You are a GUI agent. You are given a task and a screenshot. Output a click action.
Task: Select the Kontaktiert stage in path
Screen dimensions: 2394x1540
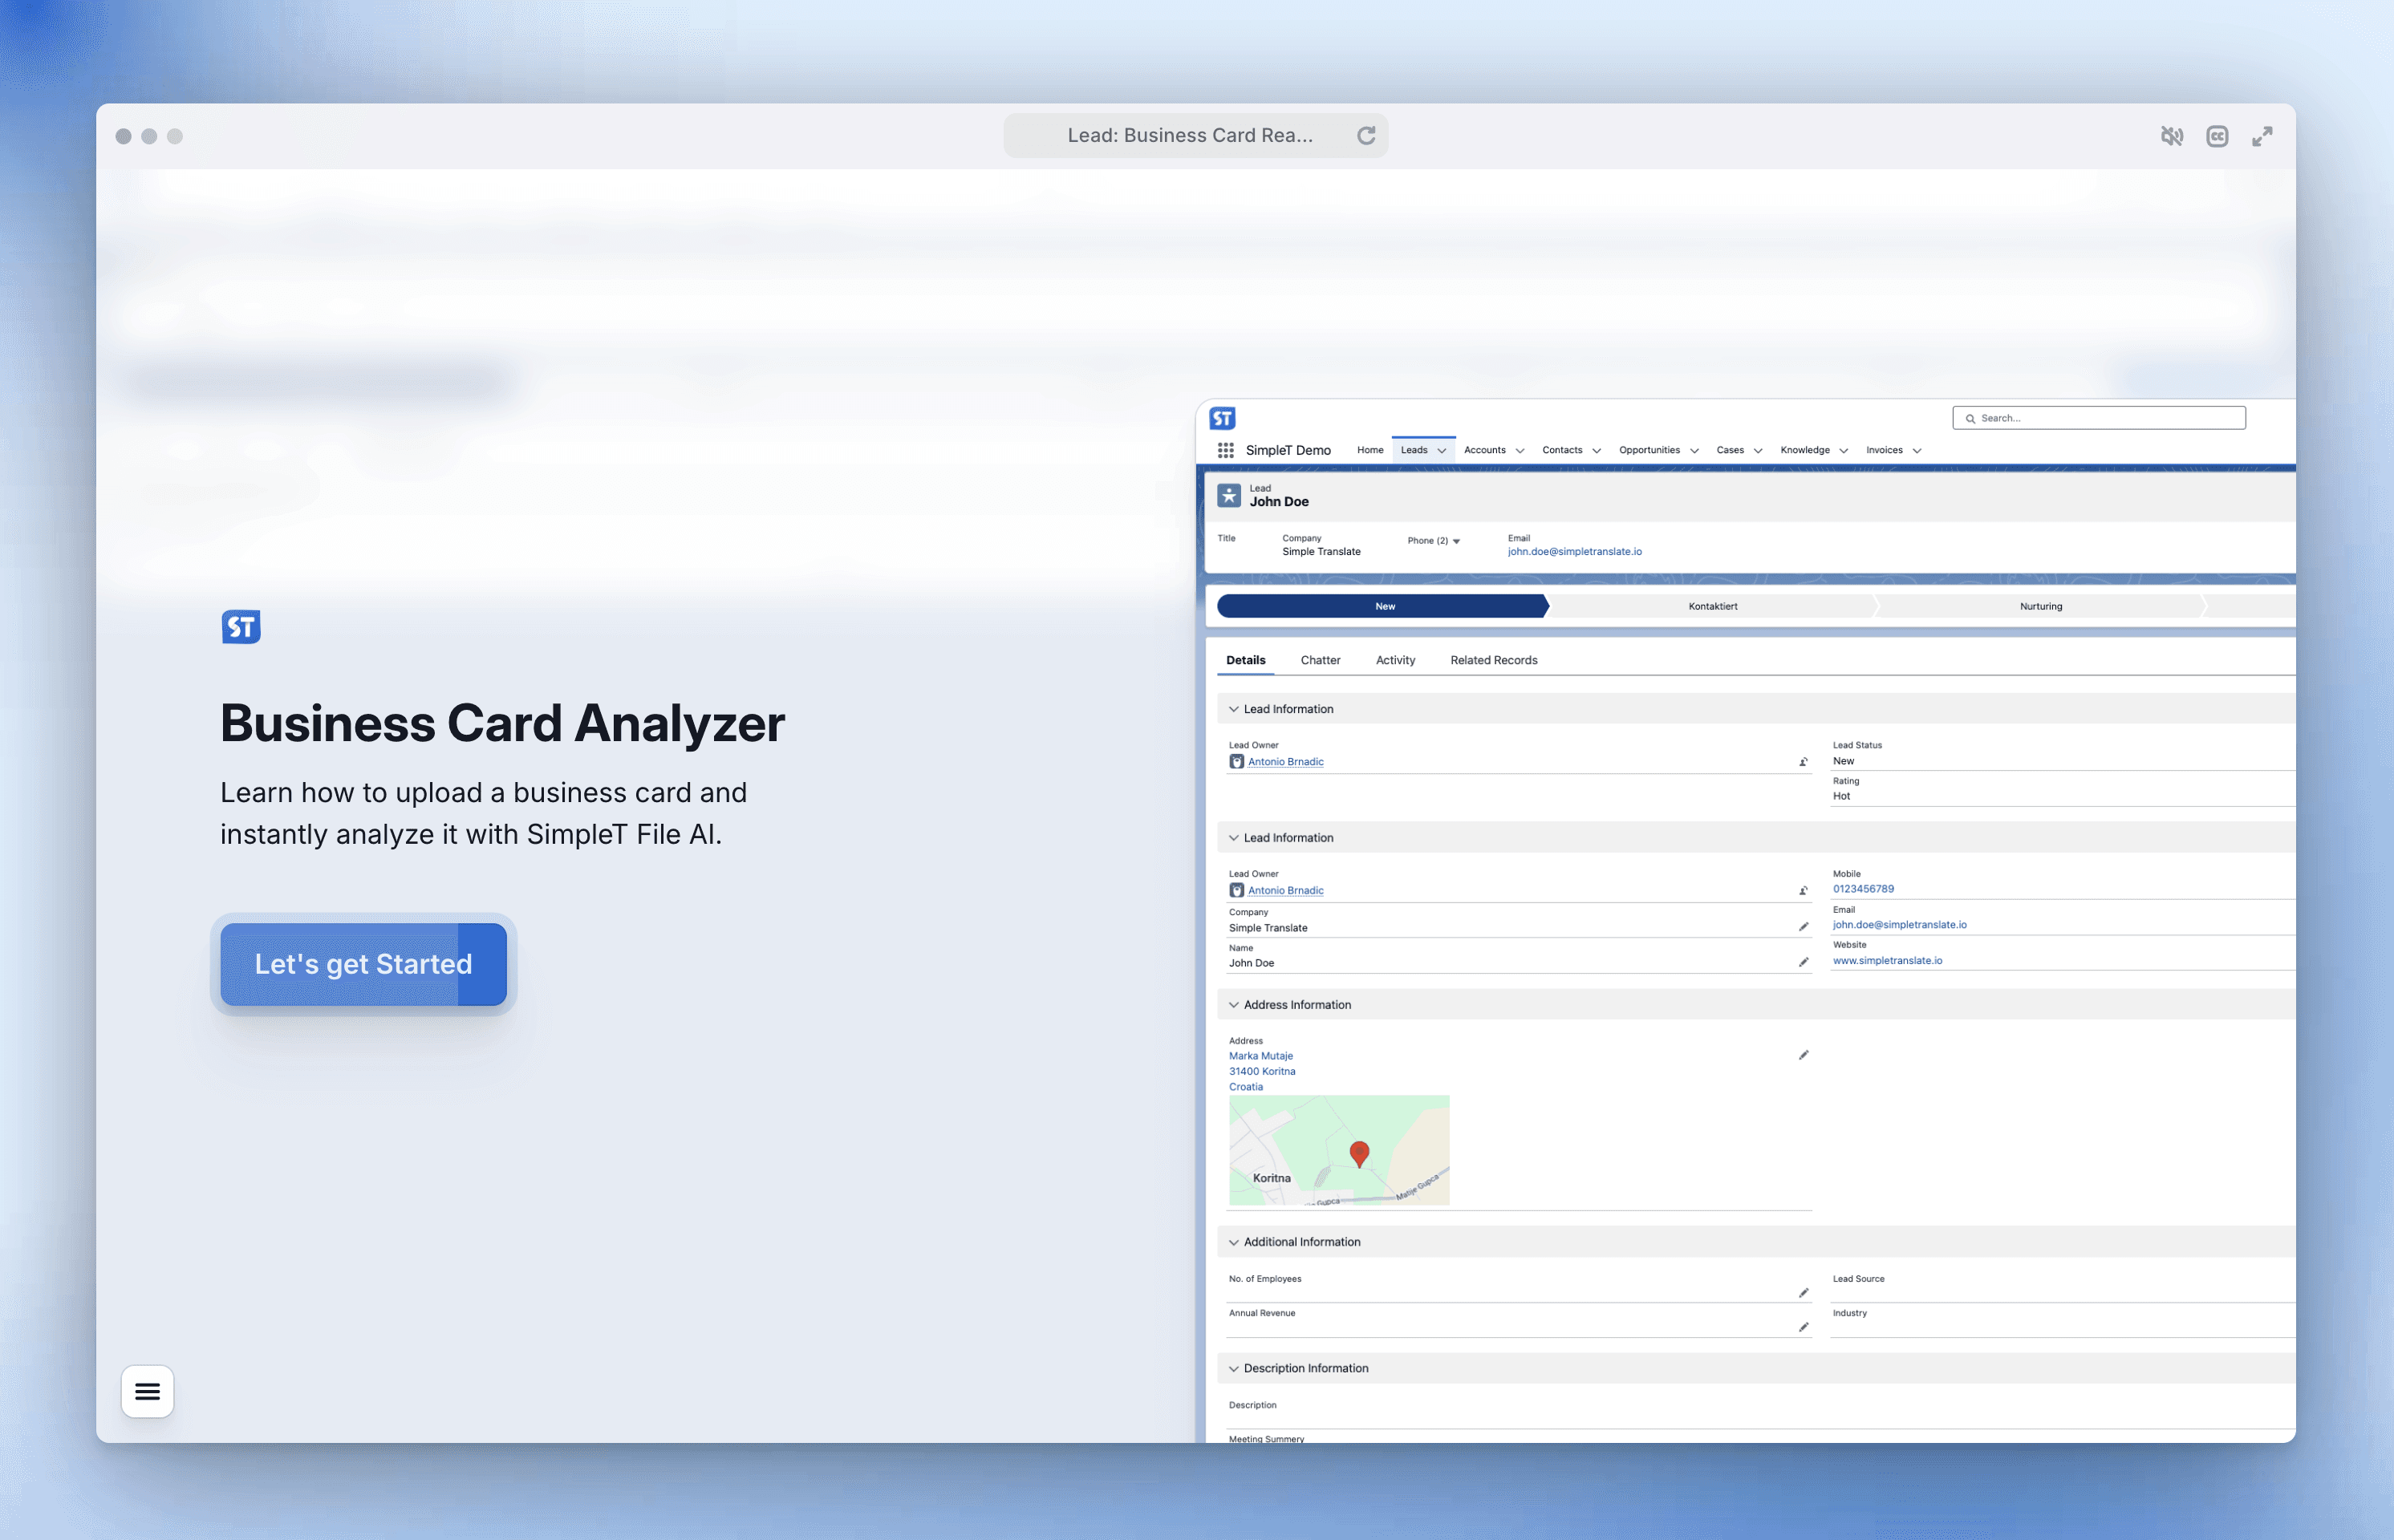(x=1712, y=606)
